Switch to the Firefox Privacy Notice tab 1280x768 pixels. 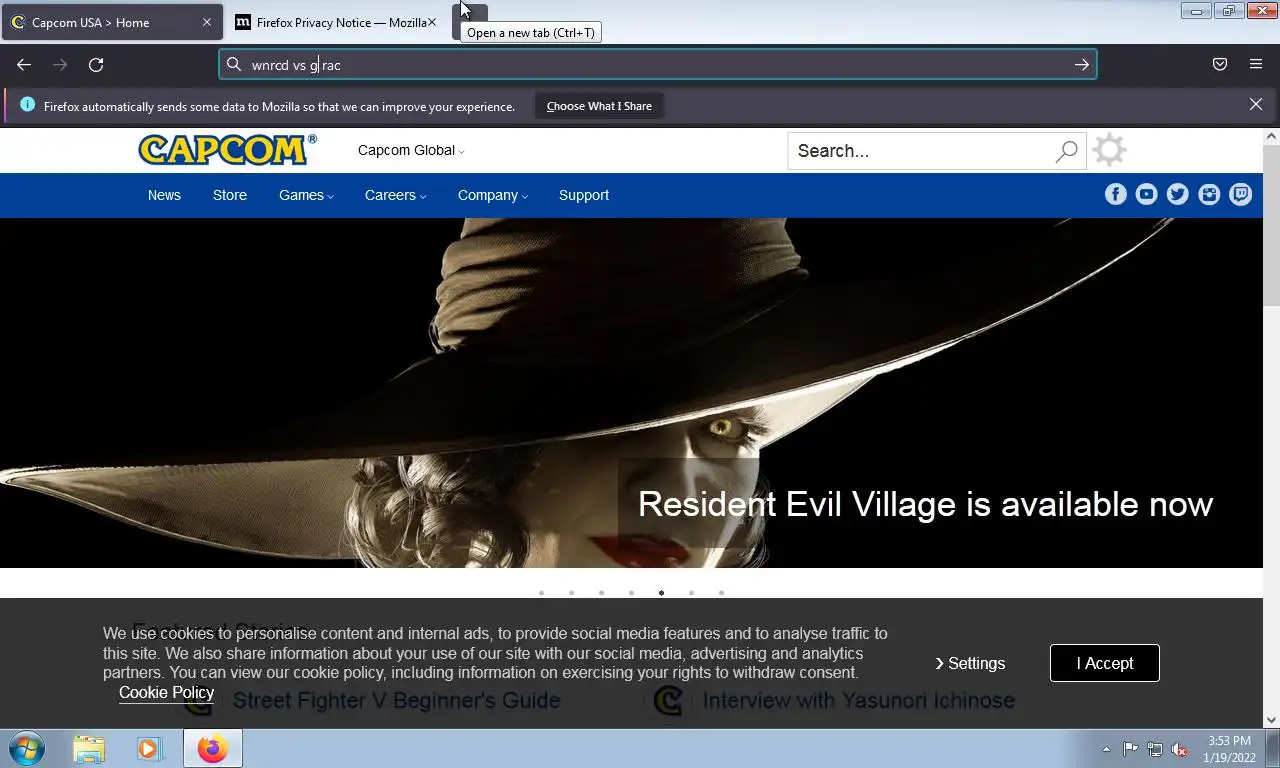pyautogui.click(x=337, y=22)
